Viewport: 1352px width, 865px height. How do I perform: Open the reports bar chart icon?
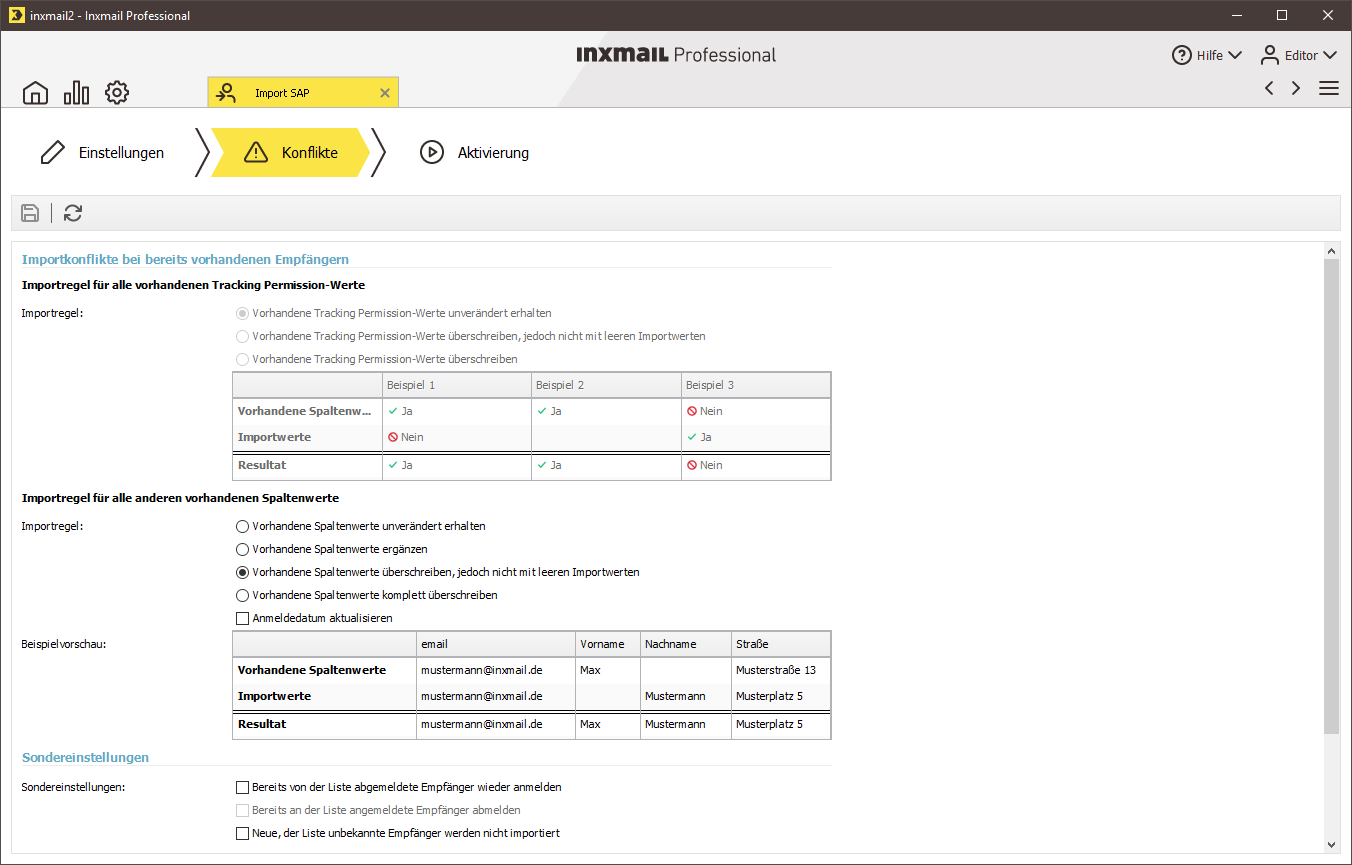76,93
